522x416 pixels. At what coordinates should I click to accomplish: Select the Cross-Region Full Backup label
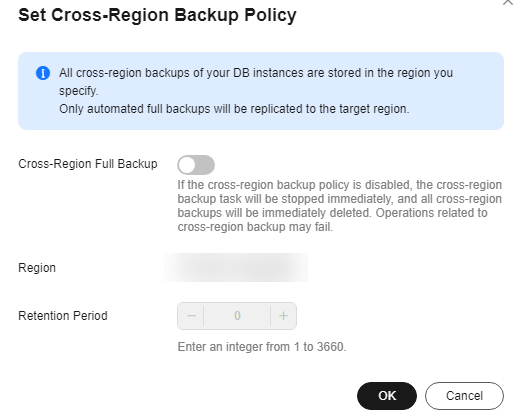pos(88,164)
